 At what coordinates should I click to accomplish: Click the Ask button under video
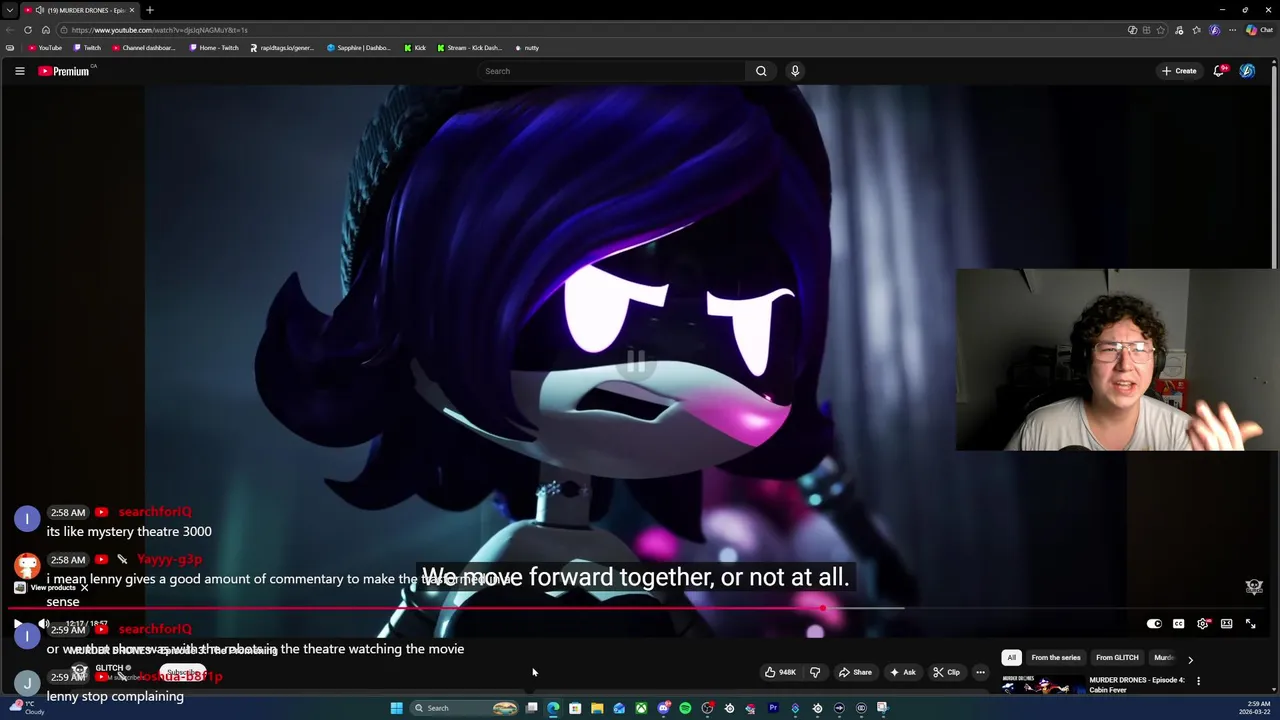903,672
